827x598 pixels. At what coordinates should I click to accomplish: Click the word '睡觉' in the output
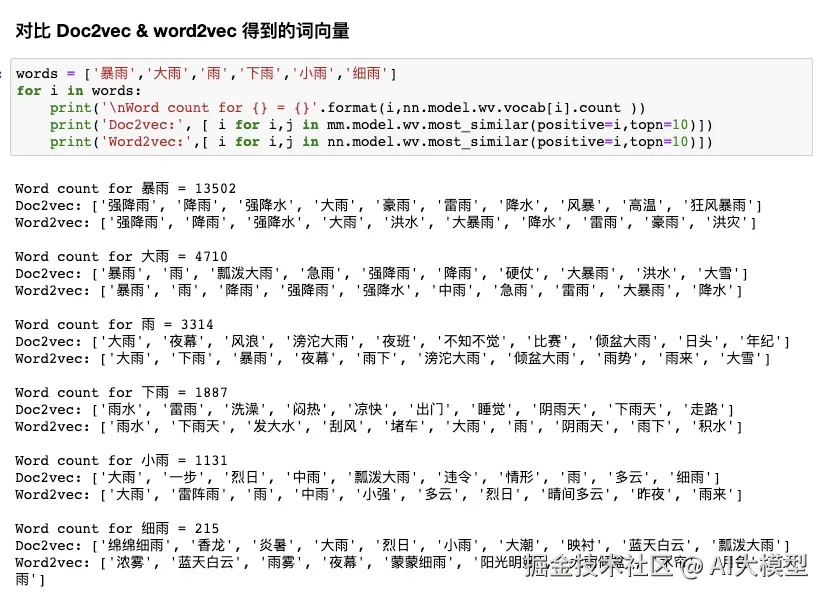point(492,409)
